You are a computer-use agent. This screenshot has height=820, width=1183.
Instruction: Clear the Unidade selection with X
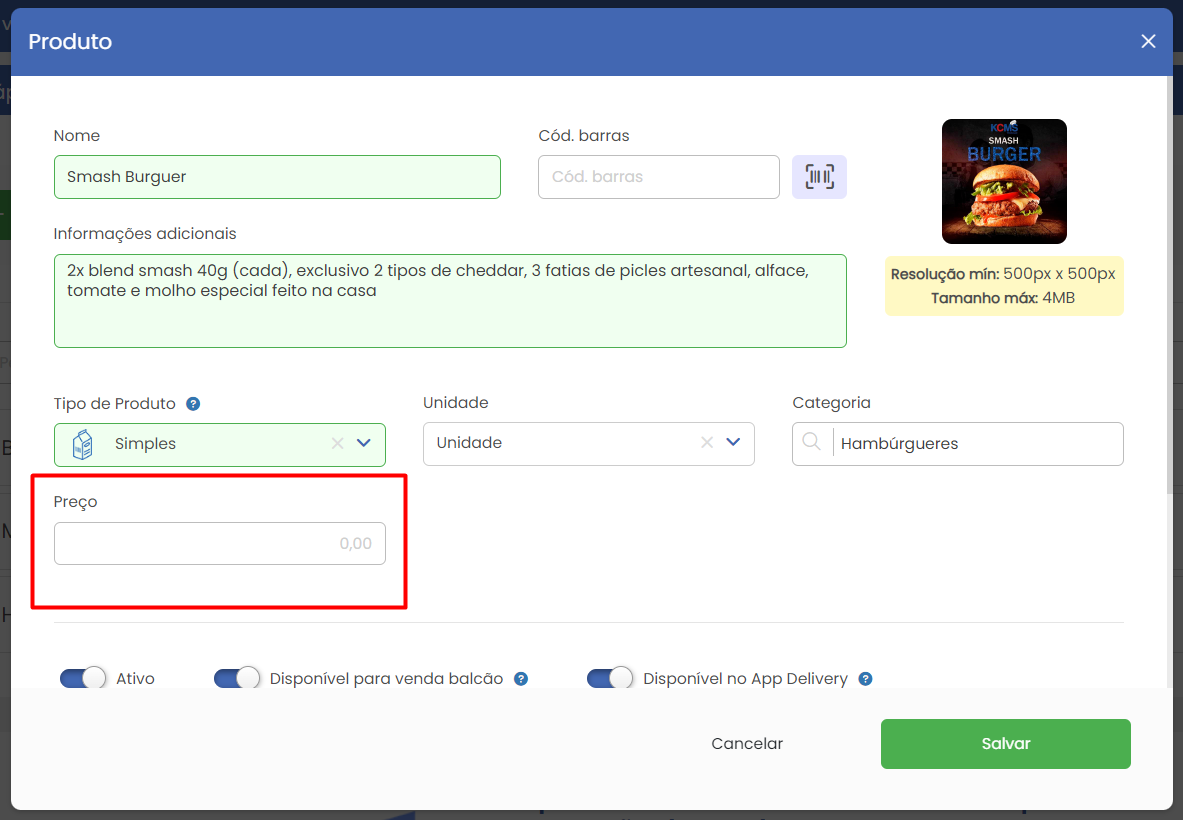(x=707, y=443)
